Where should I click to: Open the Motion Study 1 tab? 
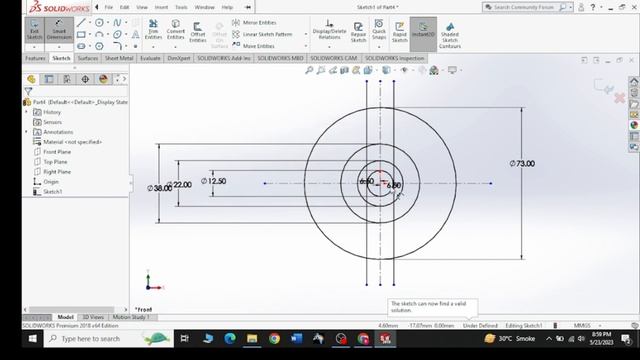pos(131,317)
